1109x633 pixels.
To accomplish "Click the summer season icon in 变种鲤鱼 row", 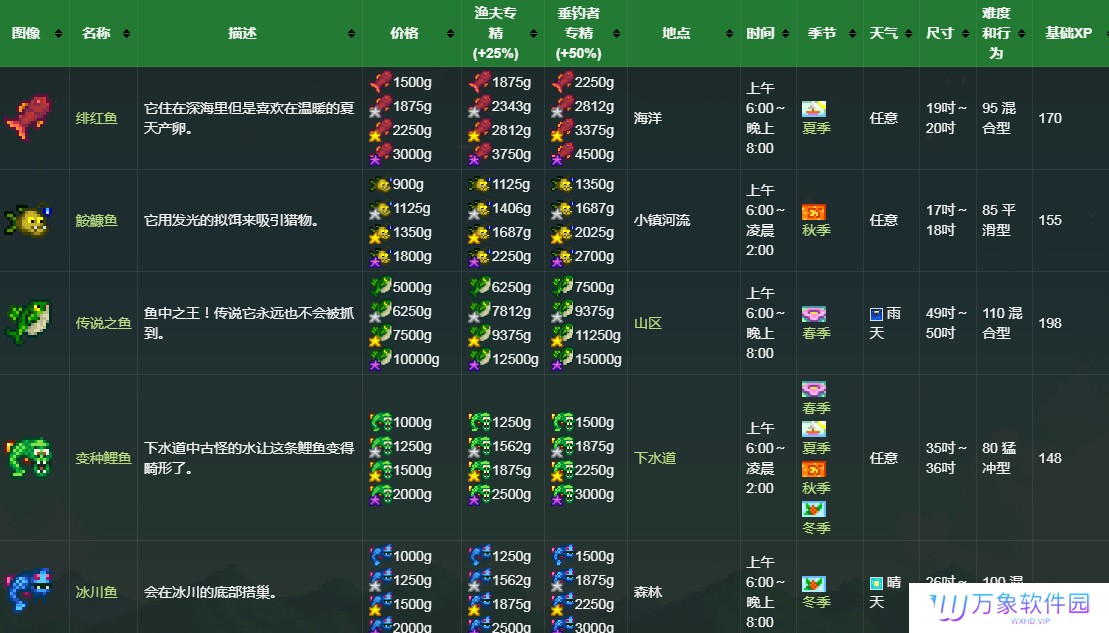I will pyautogui.click(x=813, y=429).
